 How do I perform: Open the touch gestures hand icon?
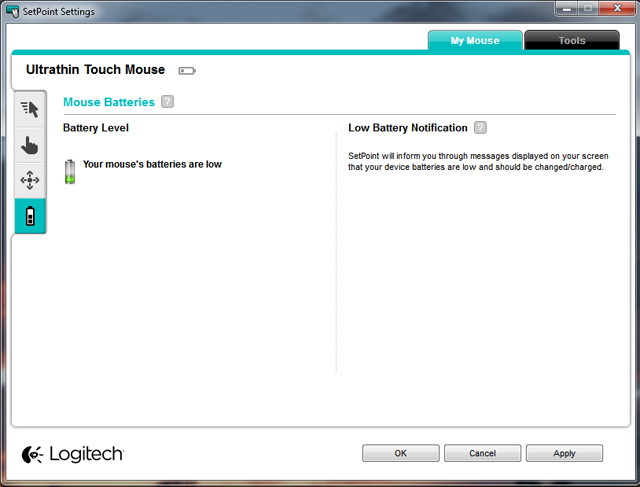click(30, 145)
